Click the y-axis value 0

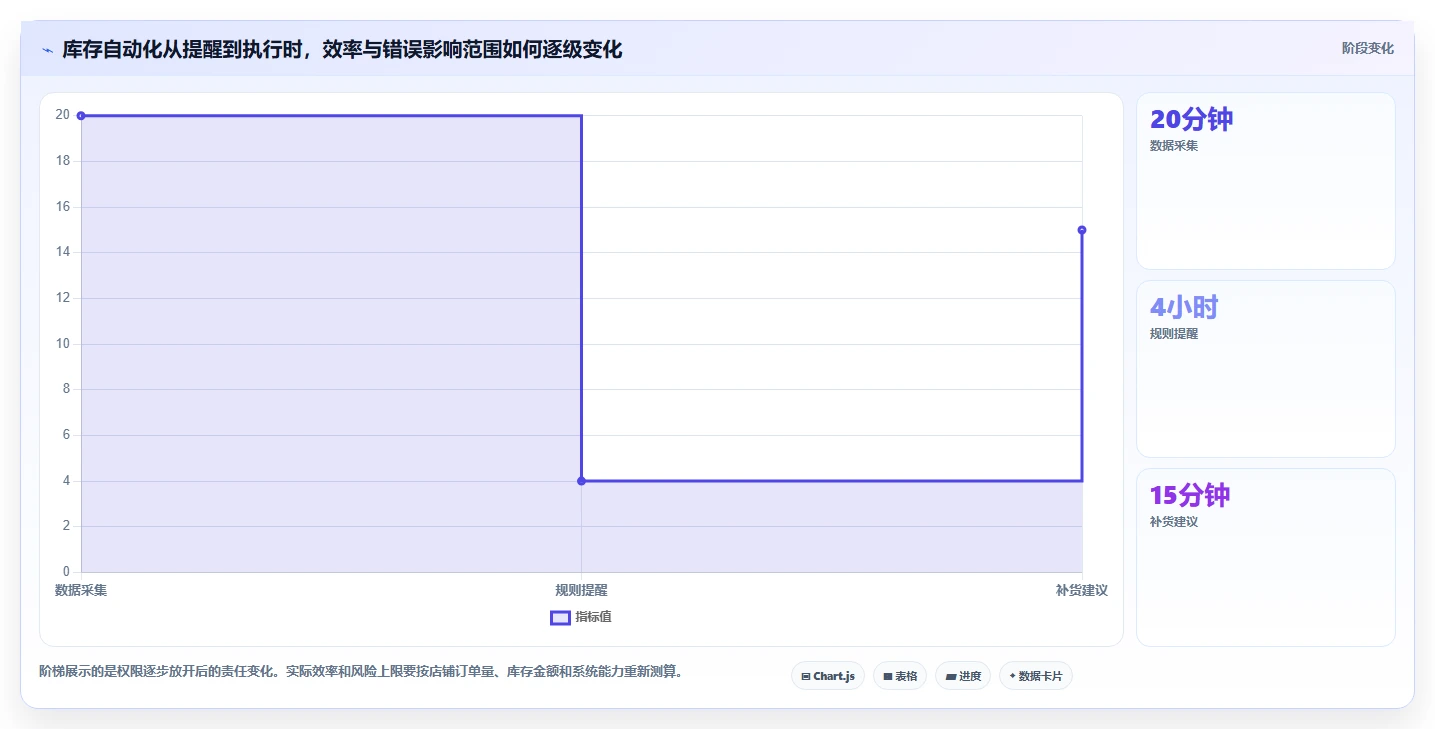(x=66, y=572)
